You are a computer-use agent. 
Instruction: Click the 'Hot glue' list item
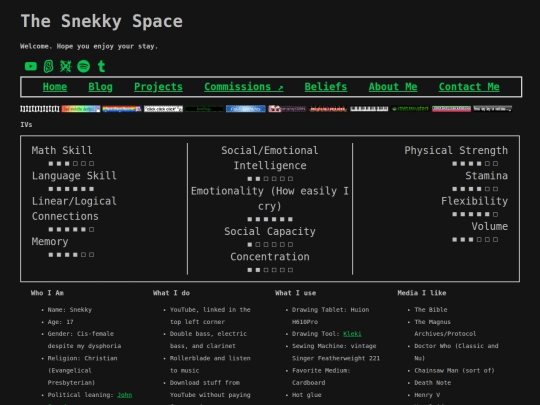pos(307,395)
